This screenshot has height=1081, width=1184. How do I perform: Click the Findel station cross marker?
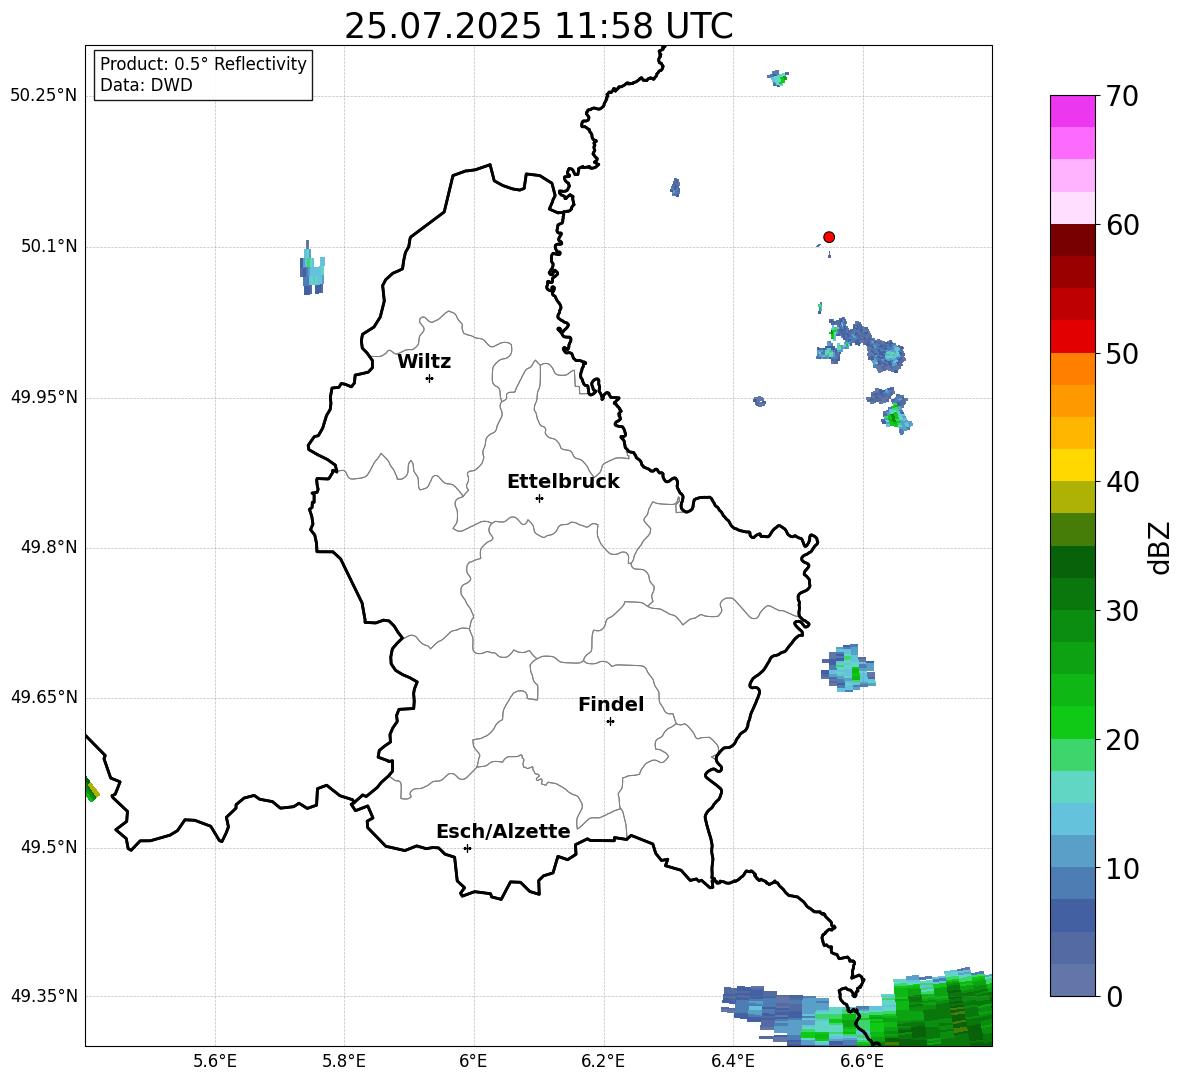(610, 722)
